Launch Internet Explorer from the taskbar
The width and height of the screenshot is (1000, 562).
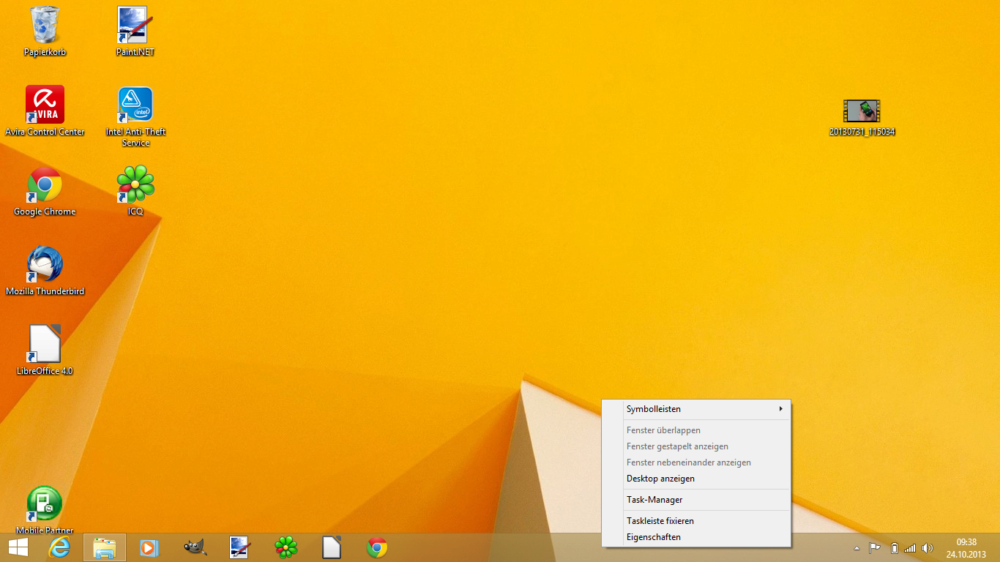pos(60,547)
